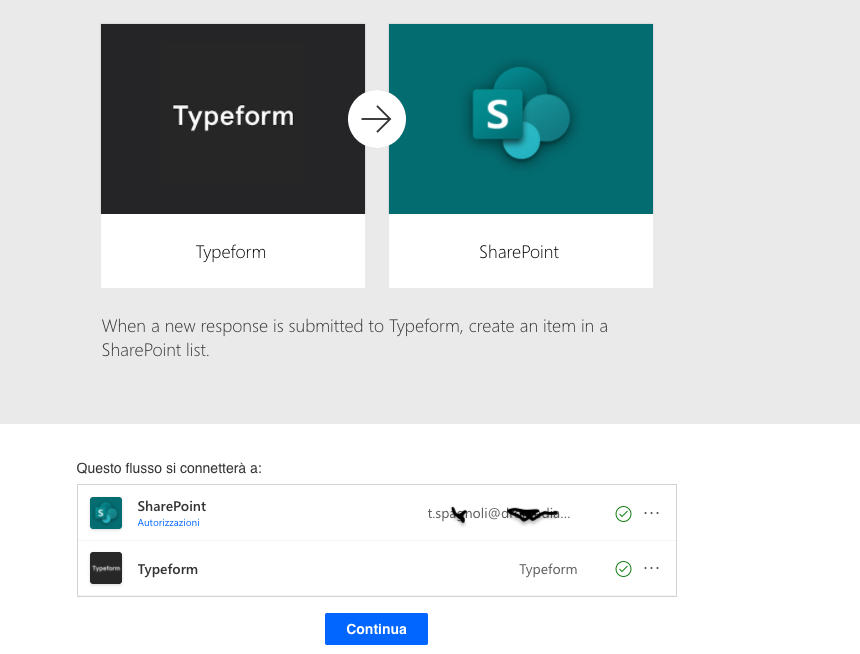Click the 'Questo flusso si connetterà a:' heading
The width and height of the screenshot is (860, 654).
169,468
